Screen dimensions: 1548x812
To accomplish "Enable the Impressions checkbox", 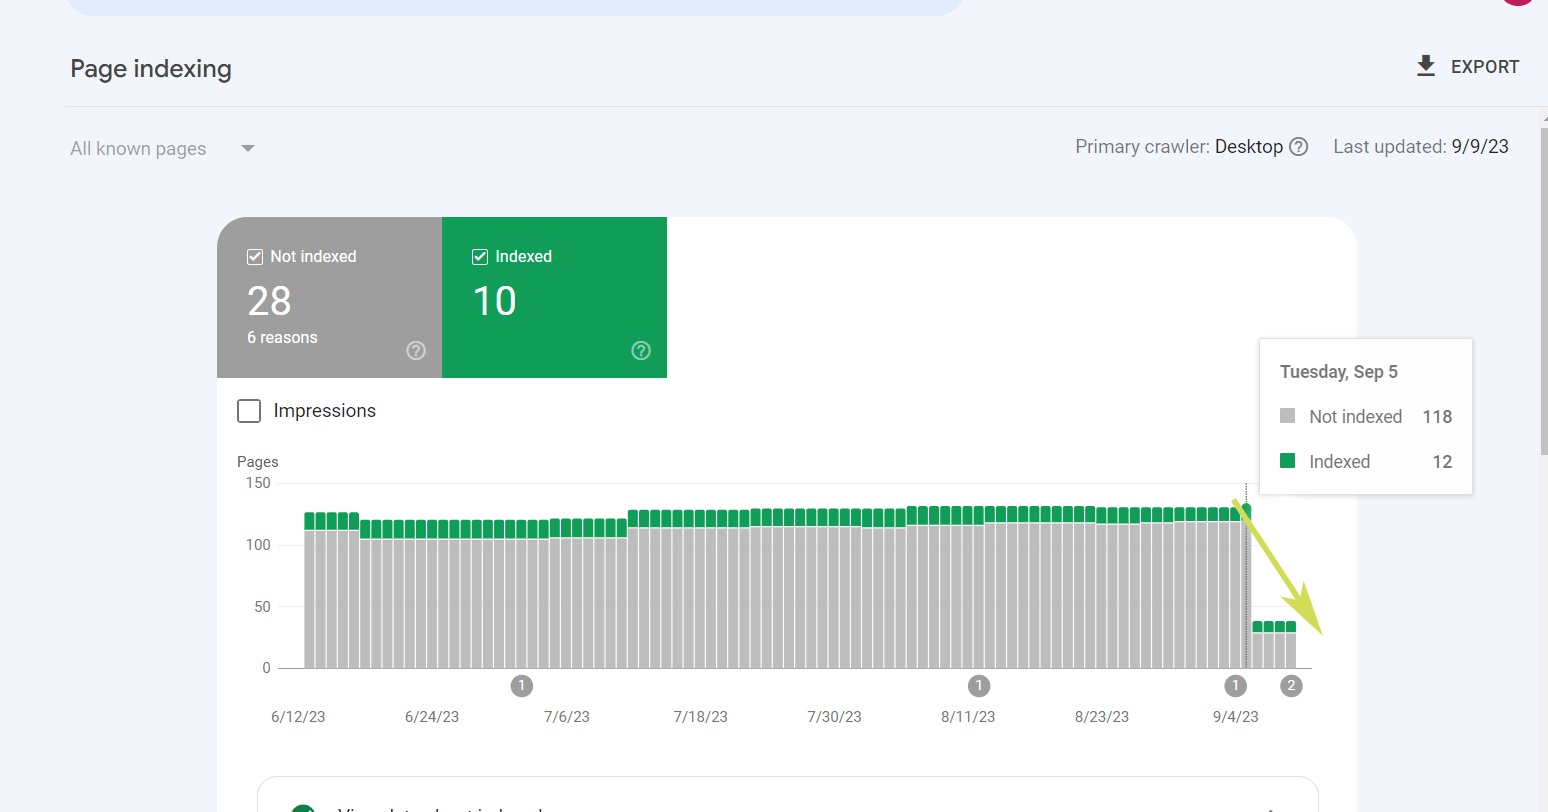I will tap(249, 411).
